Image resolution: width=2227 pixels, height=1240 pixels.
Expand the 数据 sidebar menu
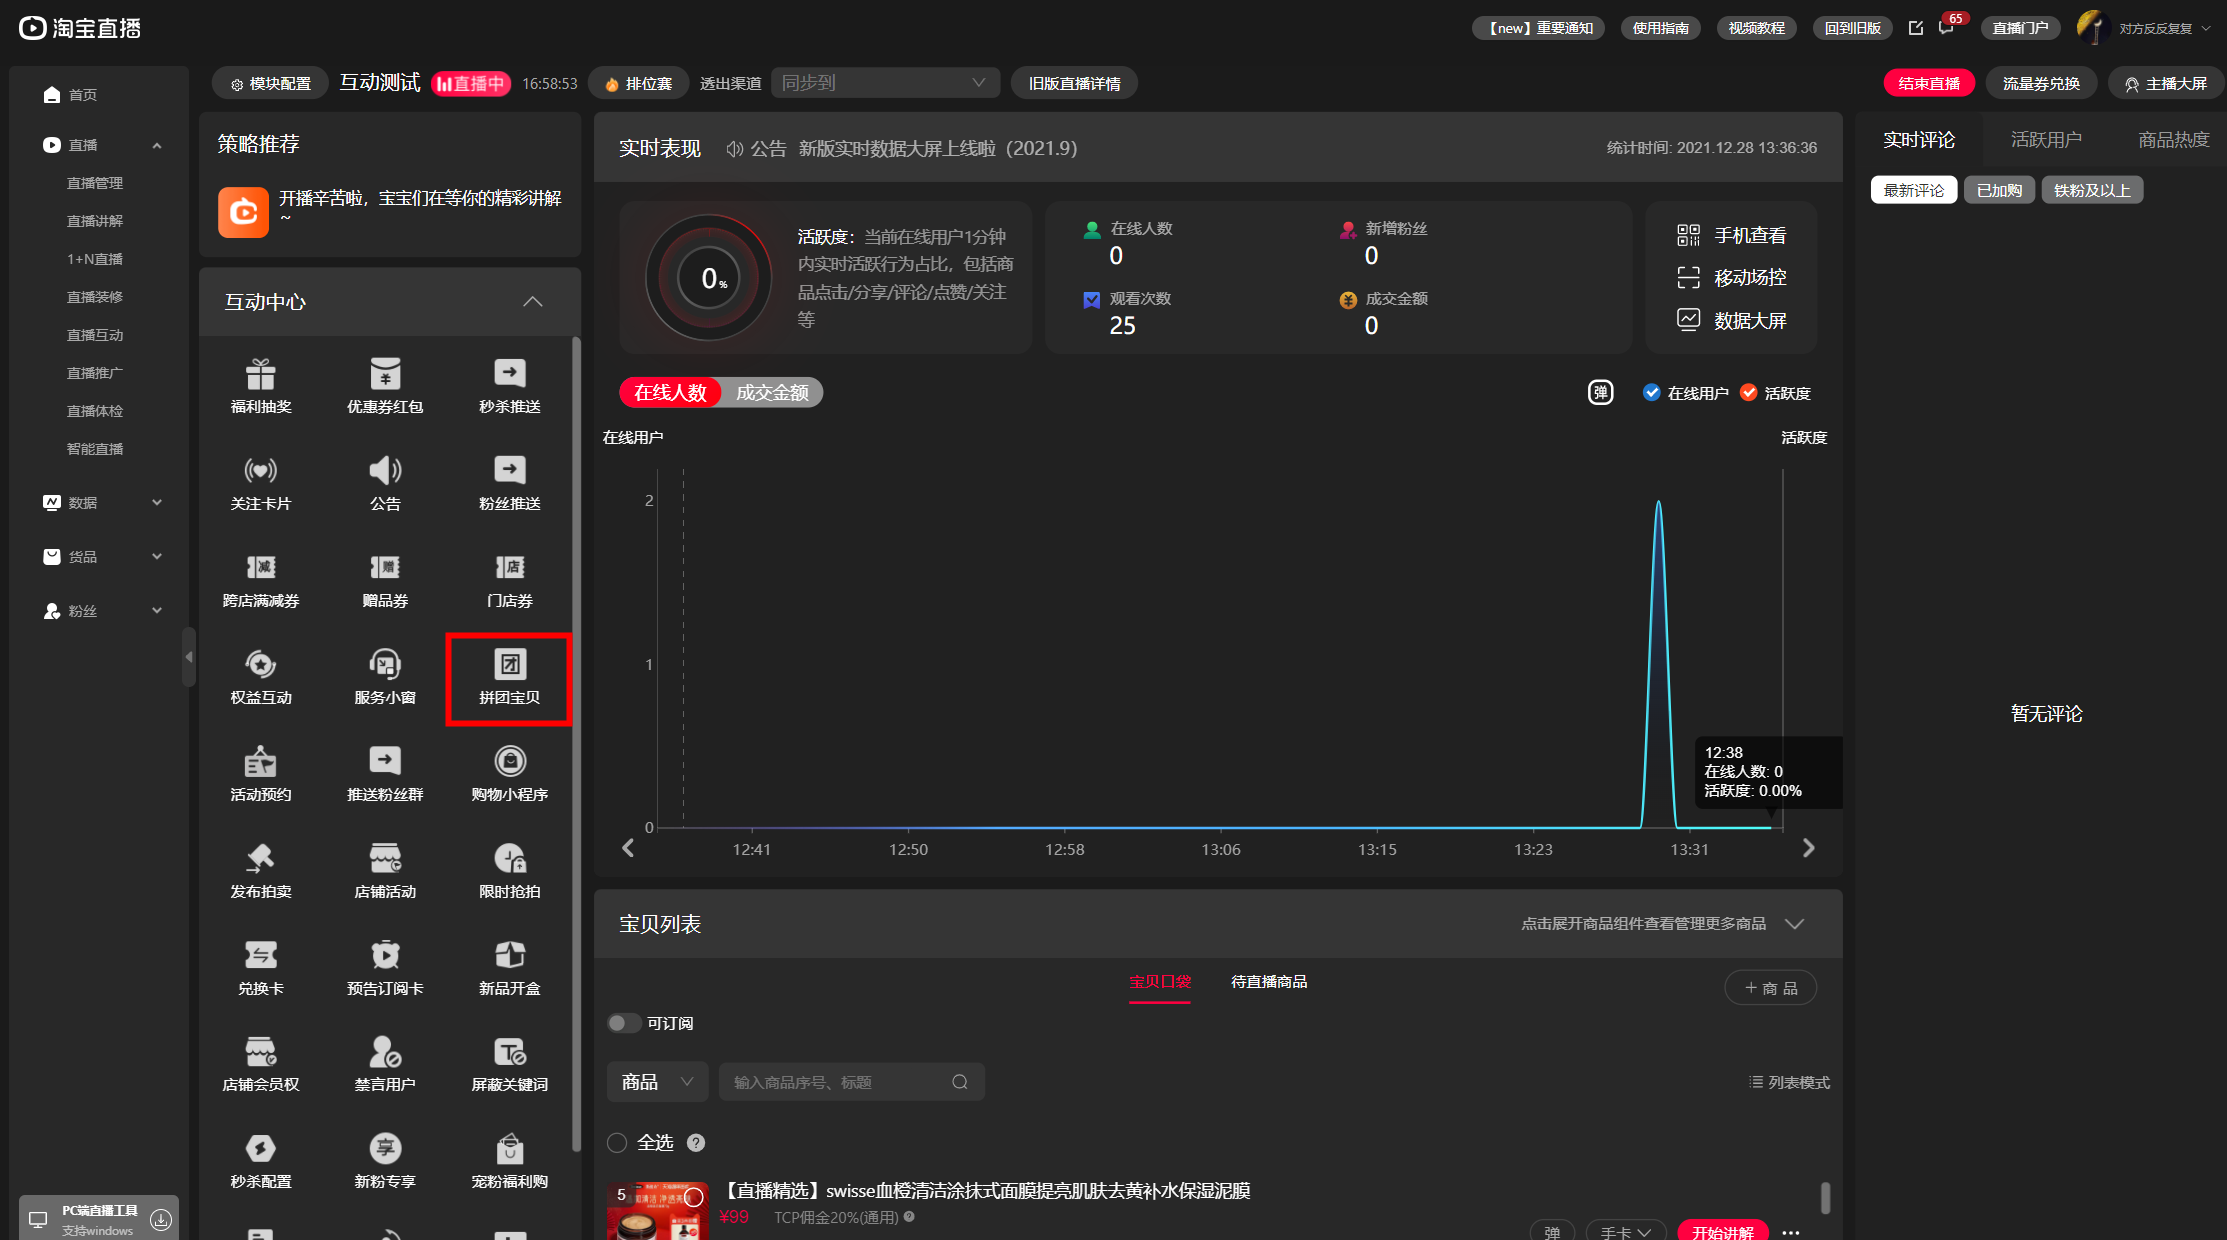100,503
